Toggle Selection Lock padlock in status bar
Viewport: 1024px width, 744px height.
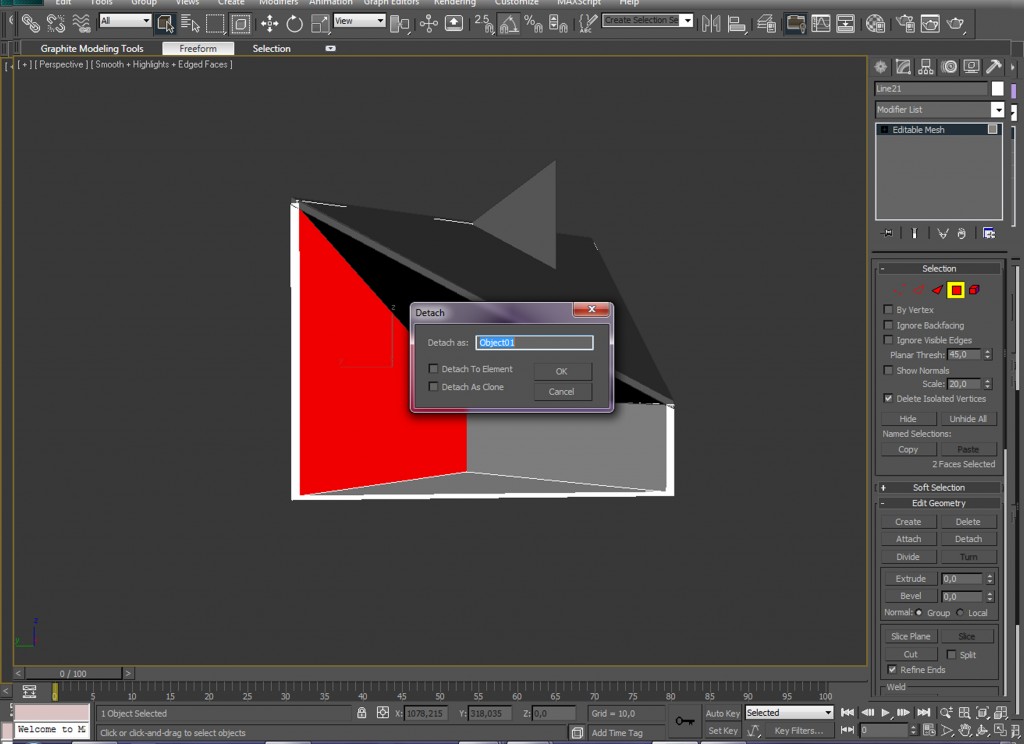point(361,713)
